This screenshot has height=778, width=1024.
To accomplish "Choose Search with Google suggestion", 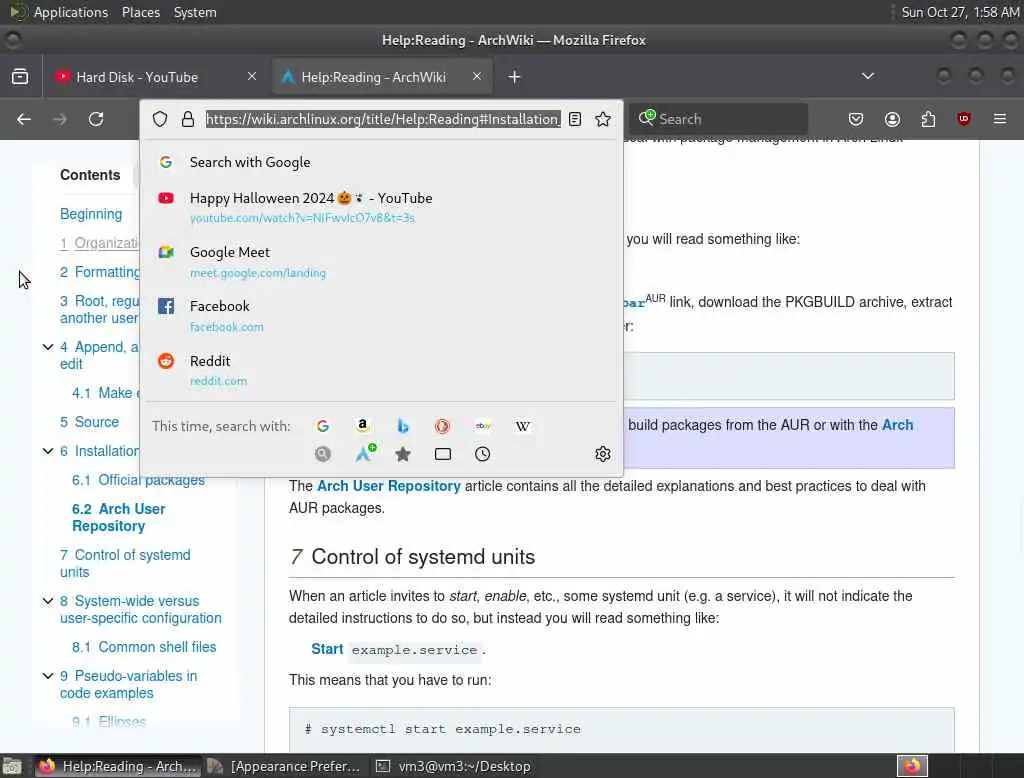I will tap(381, 162).
